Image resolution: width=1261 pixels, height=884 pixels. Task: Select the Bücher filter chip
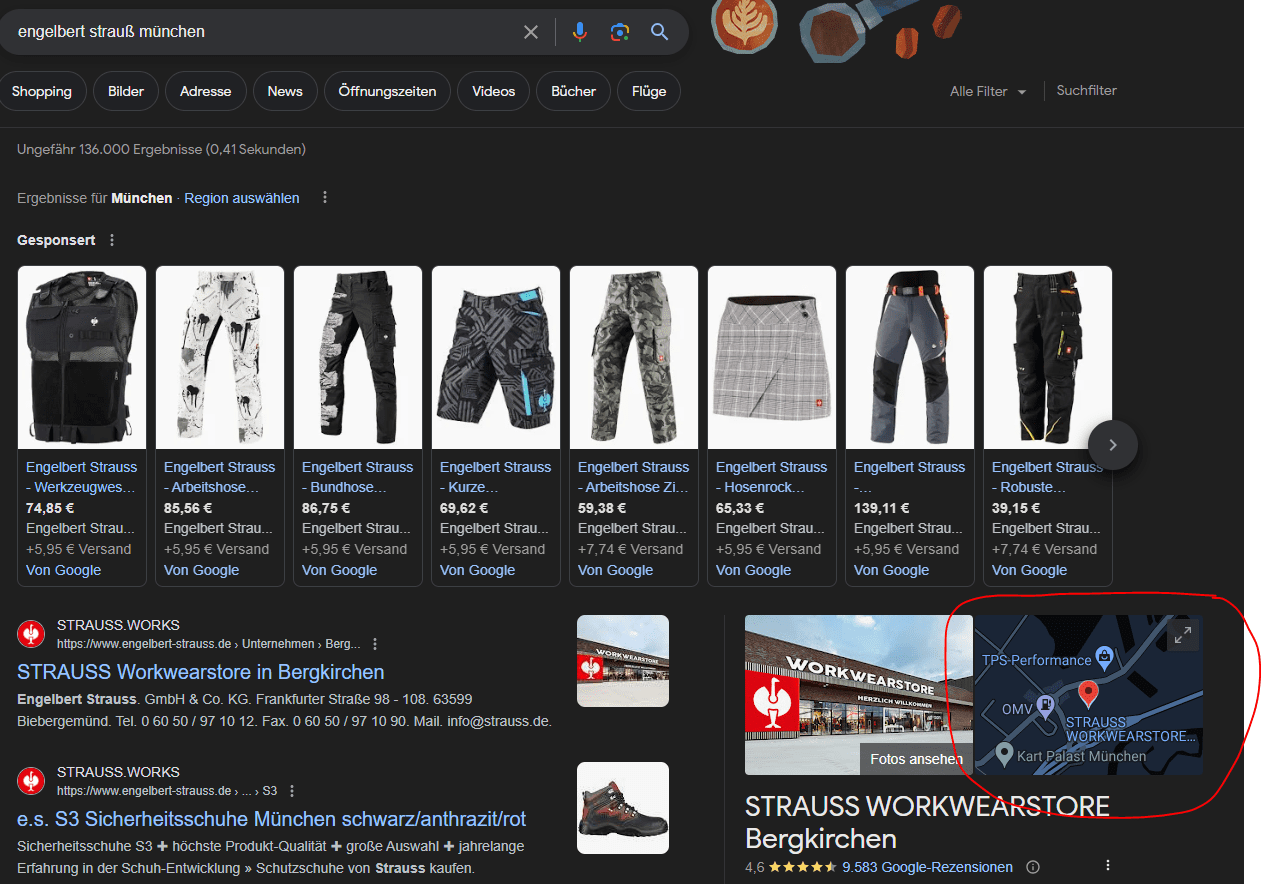(573, 91)
